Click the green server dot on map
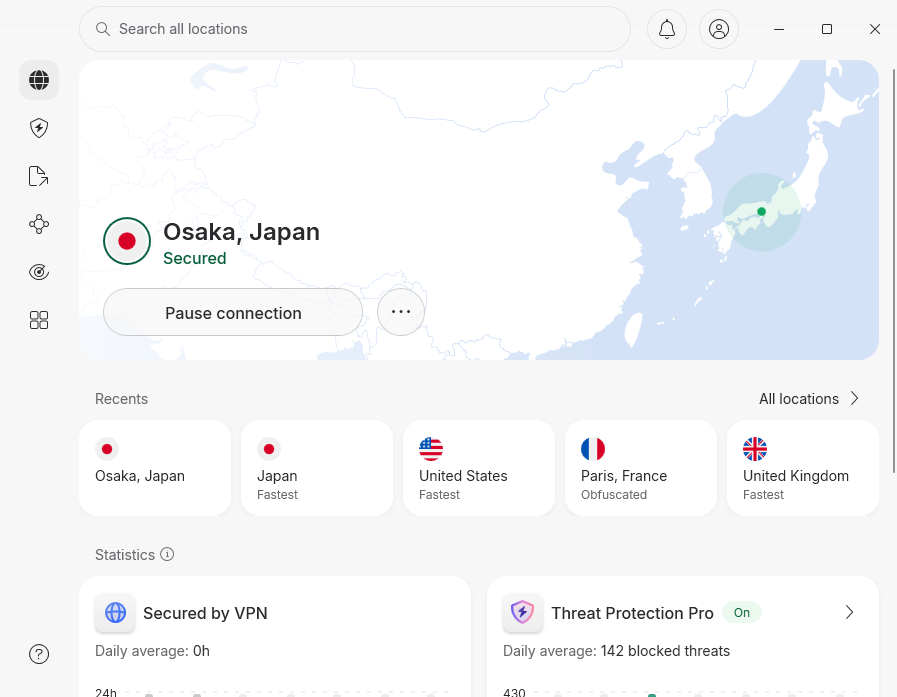Image resolution: width=897 pixels, height=697 pixels. (761, 212)
